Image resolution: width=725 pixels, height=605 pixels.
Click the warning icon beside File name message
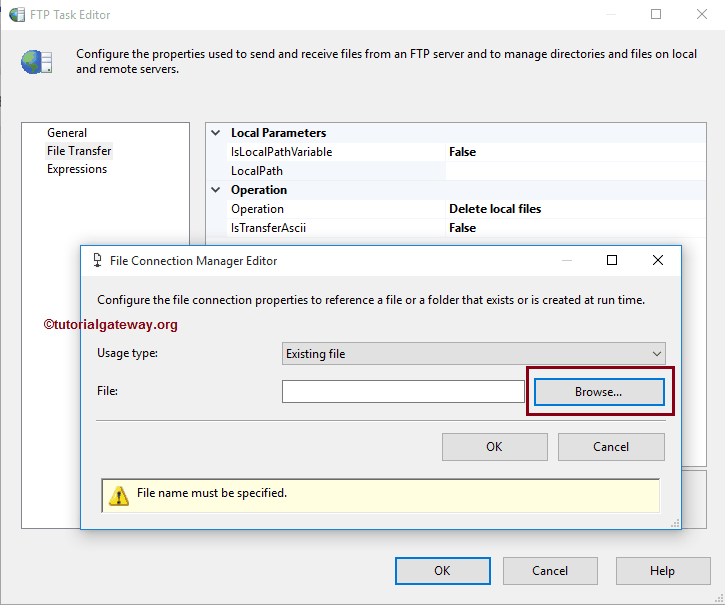point(119,495)
